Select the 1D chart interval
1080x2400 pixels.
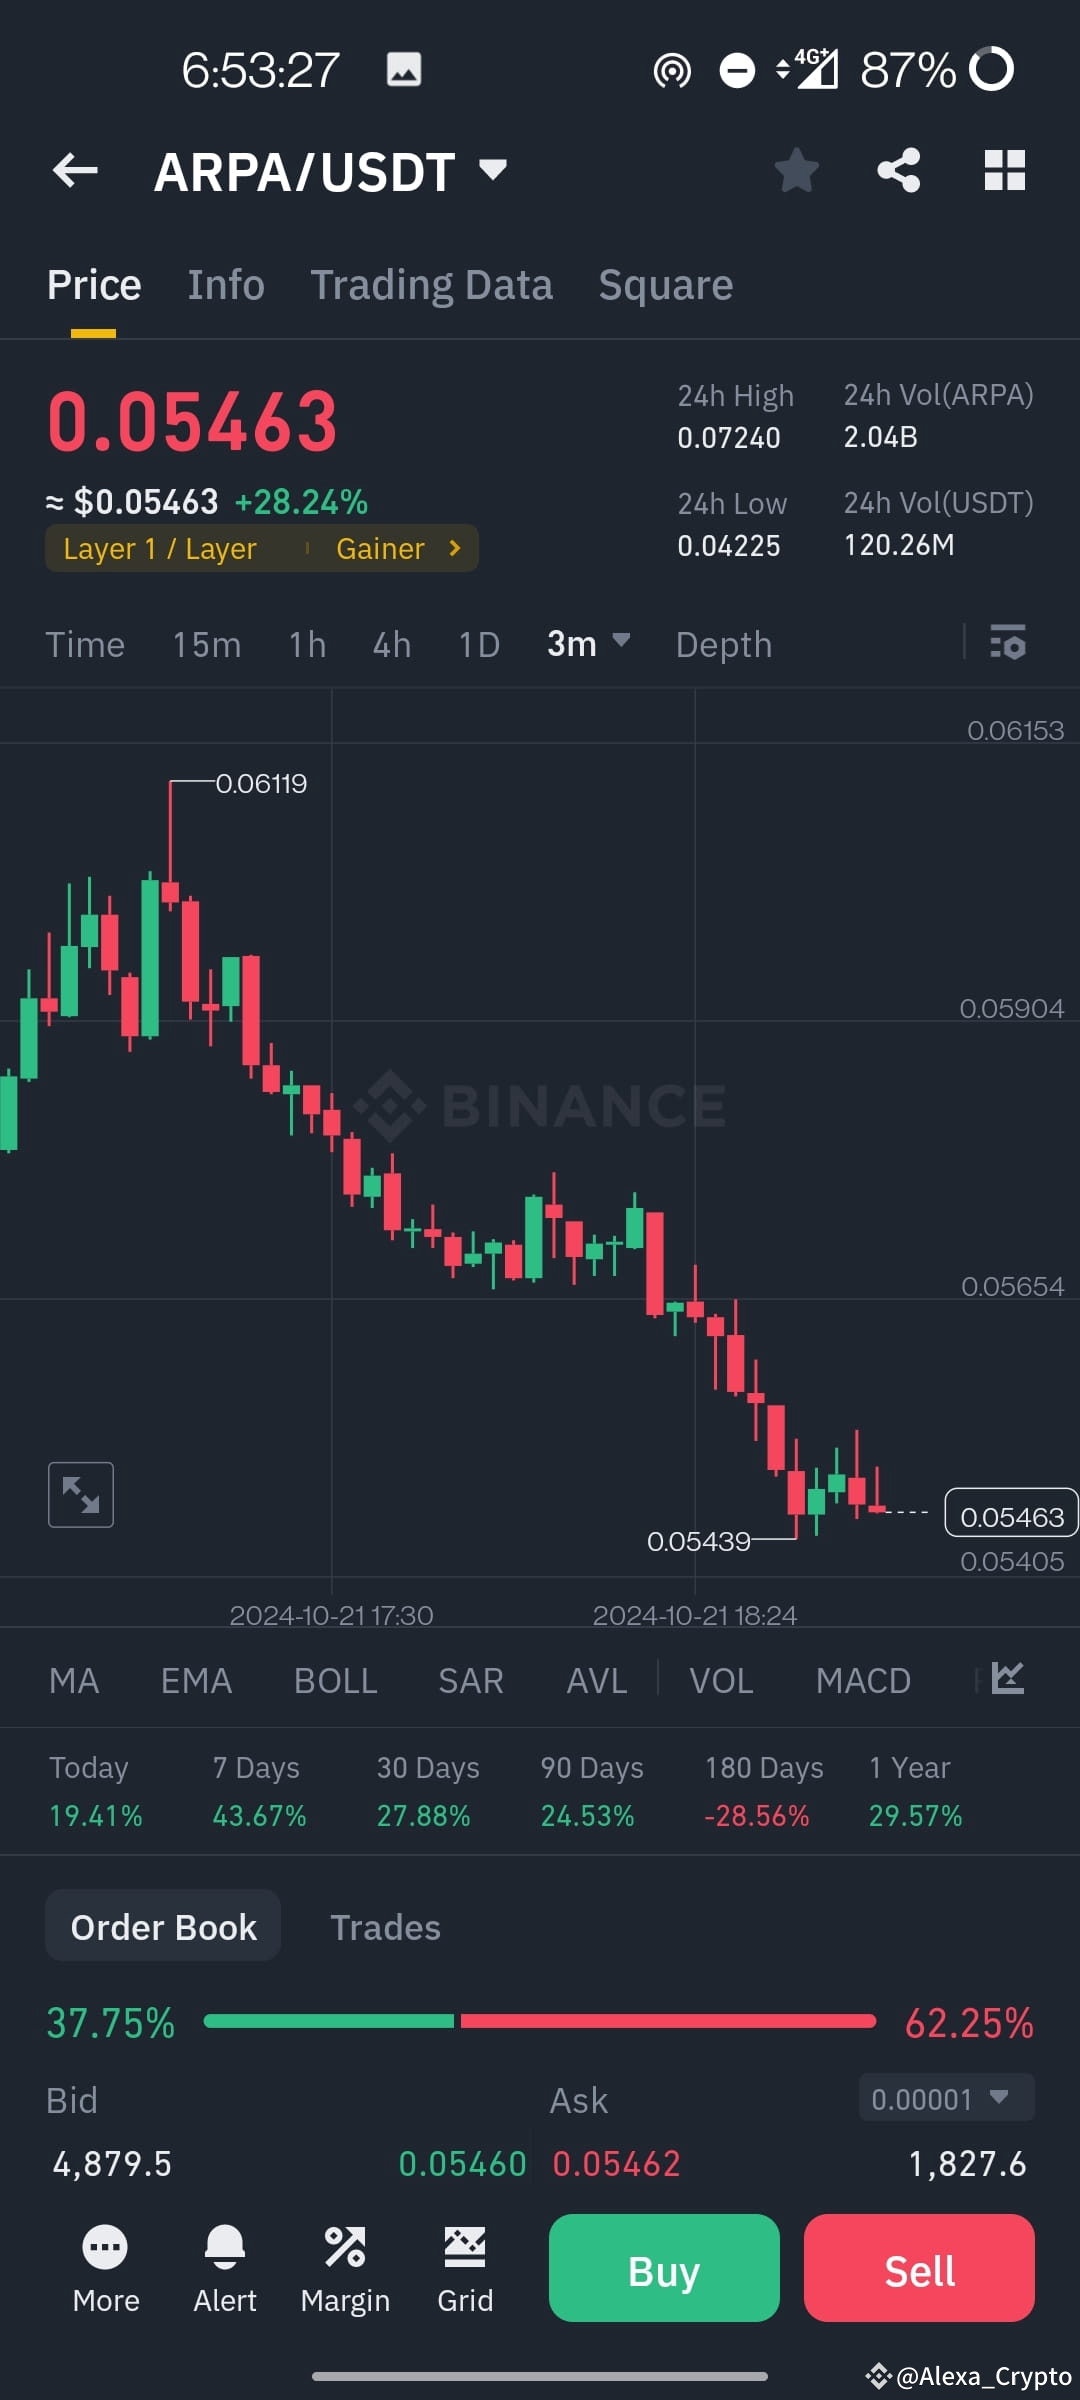478,644
